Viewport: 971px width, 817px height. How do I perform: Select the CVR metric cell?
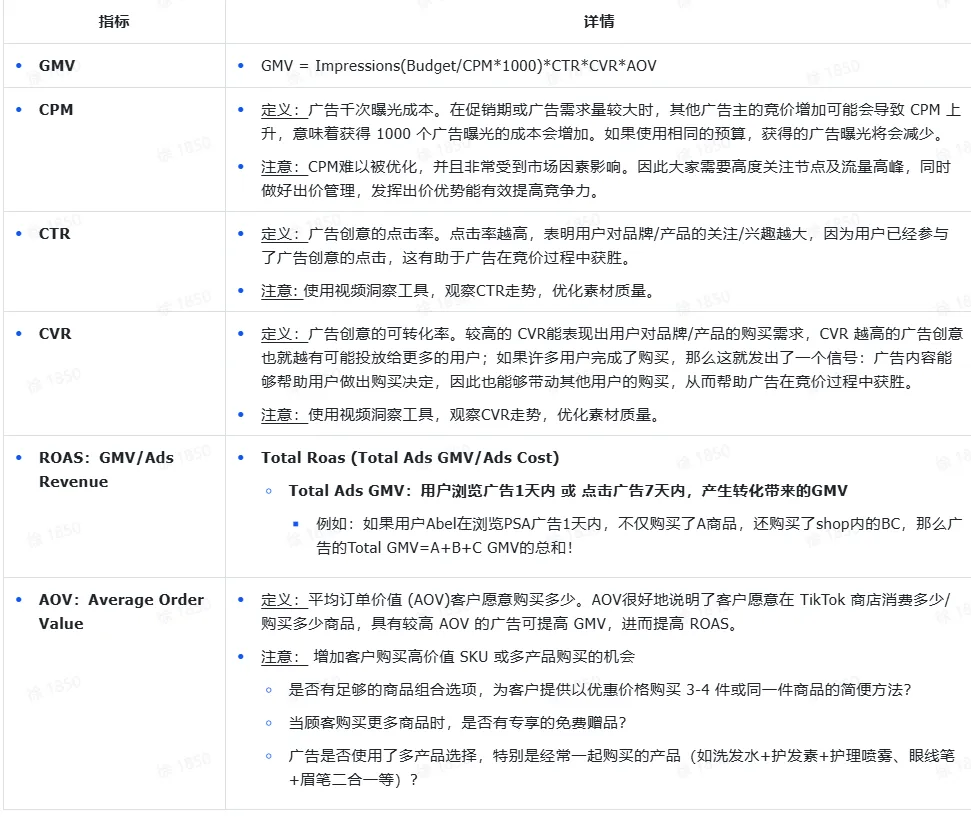(115, 374)
